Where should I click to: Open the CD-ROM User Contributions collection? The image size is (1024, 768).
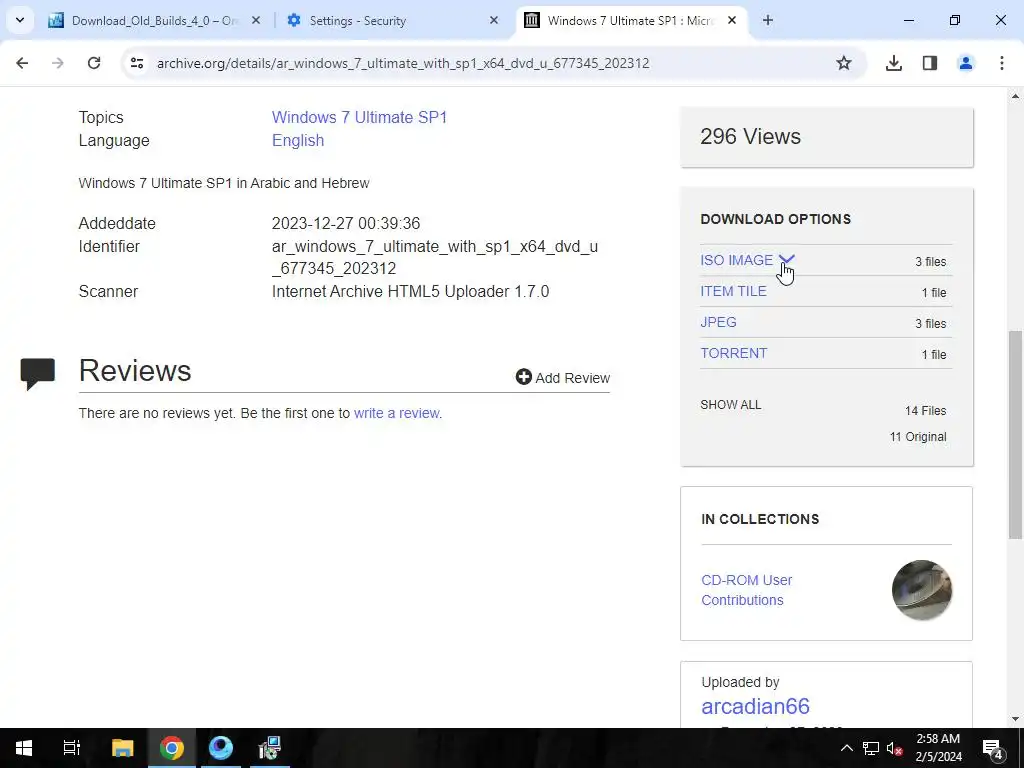(746, 590)
